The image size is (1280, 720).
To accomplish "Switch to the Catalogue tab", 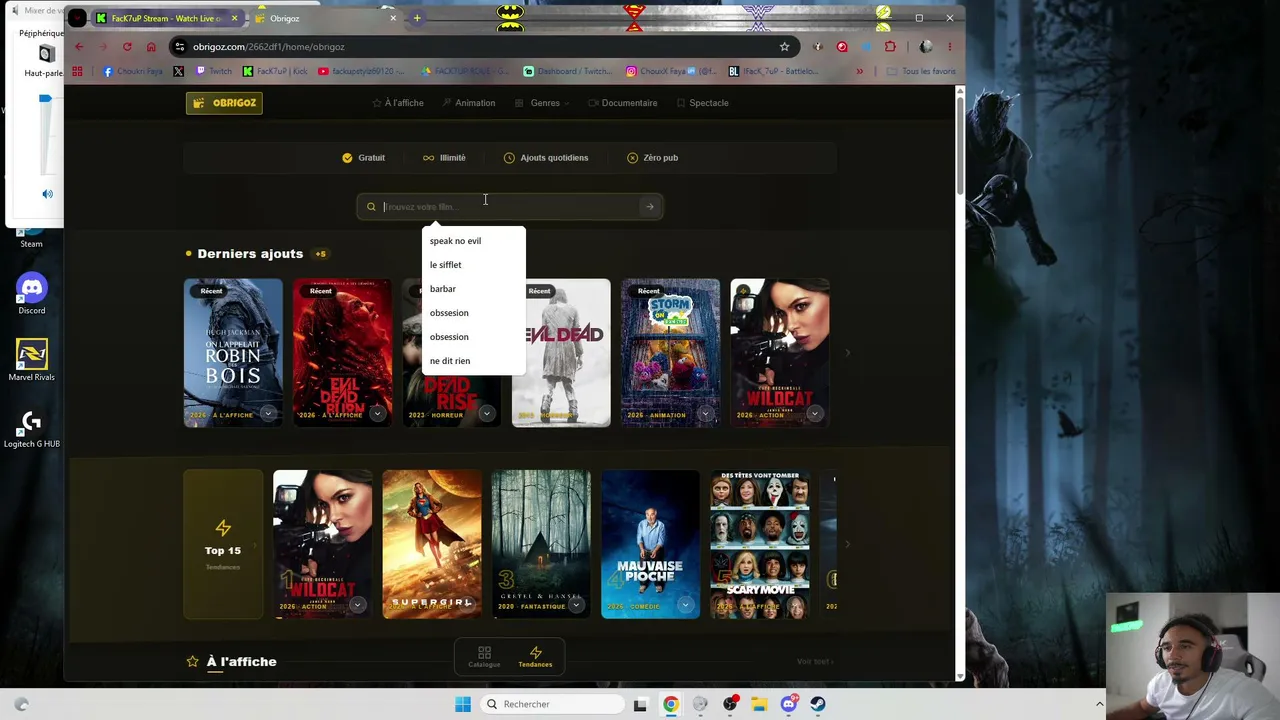I will (x=484, y=656).
